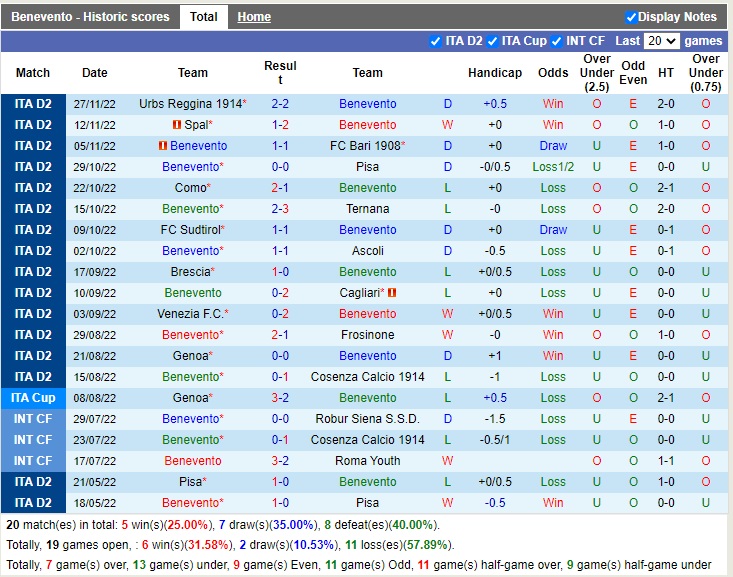The height and width of the screenshot is (577, 733).
Task: Click the +1 handicap on 21/08/22 row
Action: (495, 356)
